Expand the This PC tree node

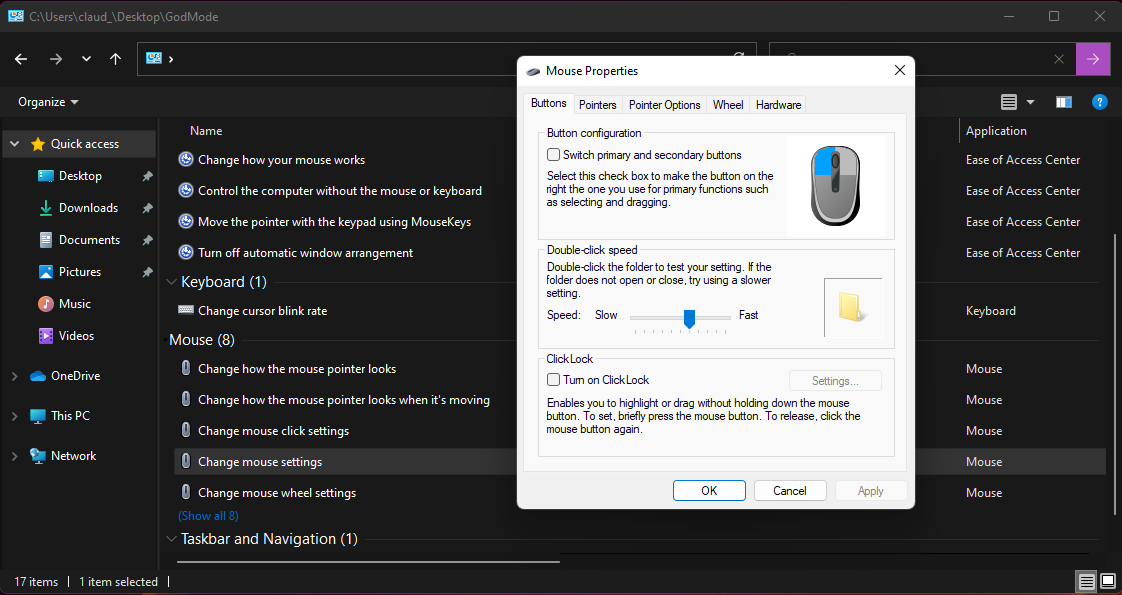(14, 416)
